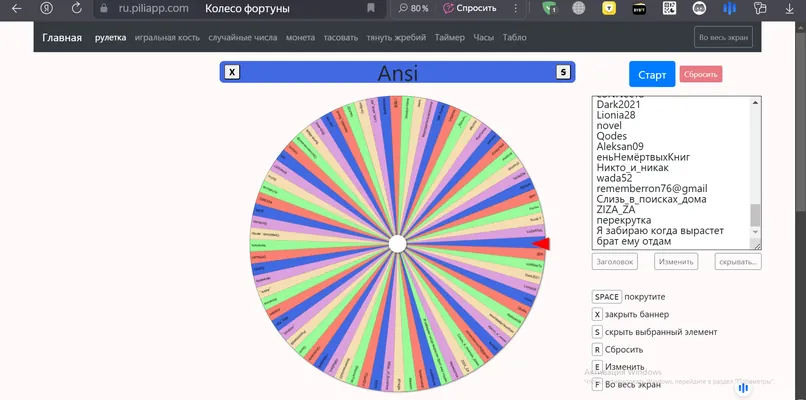Open the Спросить assistant button
Viewport: 806px width, 400px height.
(470, 8)
